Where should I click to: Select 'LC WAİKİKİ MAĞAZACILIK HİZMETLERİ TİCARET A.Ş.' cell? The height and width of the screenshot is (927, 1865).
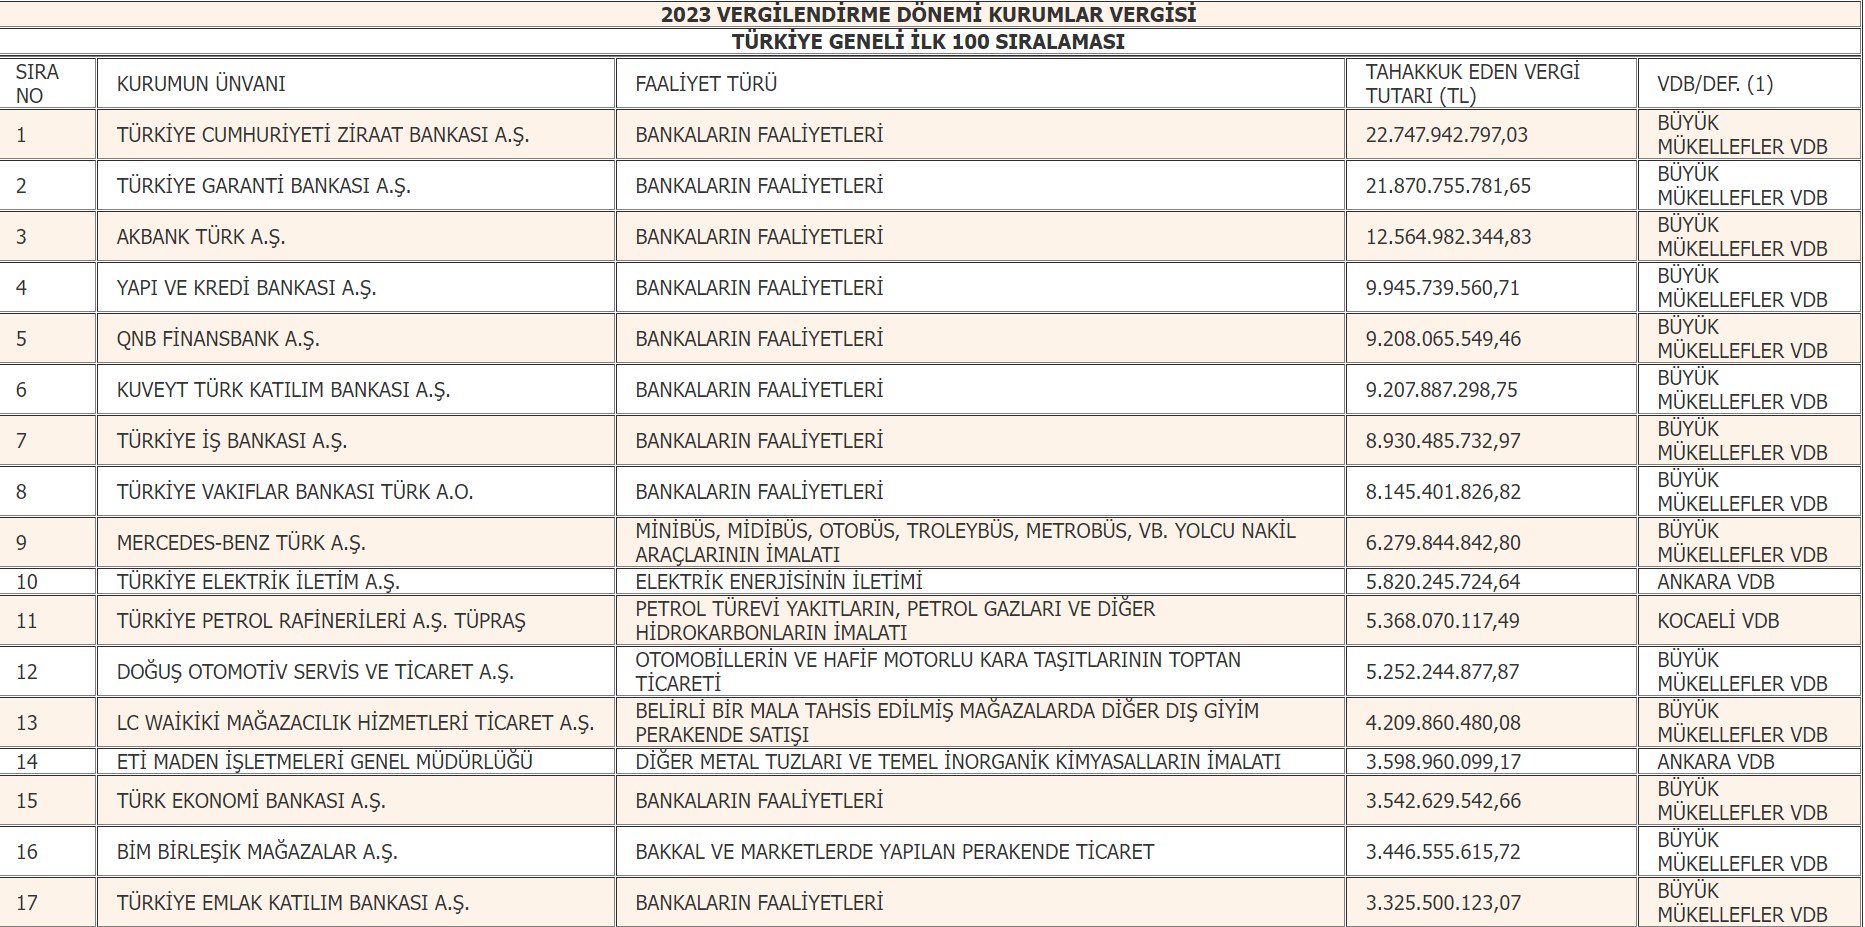coord(356,723)
